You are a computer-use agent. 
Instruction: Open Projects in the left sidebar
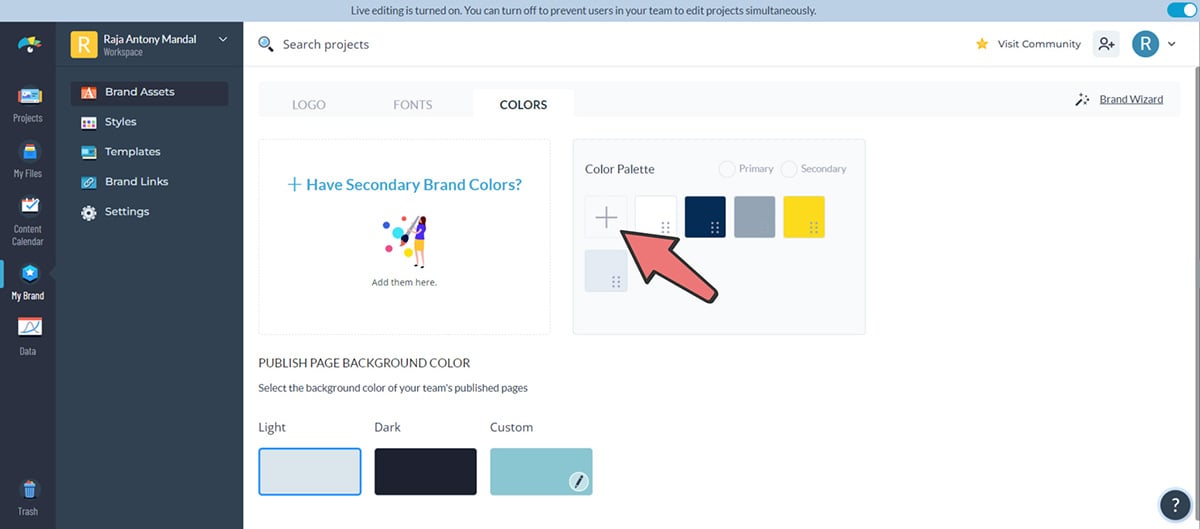[x=28, y=104]
